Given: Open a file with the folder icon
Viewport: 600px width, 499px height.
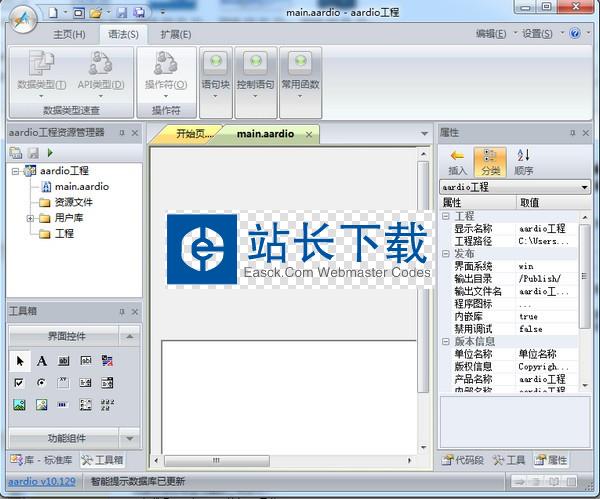Looking at the screenshot, I should pyautogui.click(x=95, y=13).
